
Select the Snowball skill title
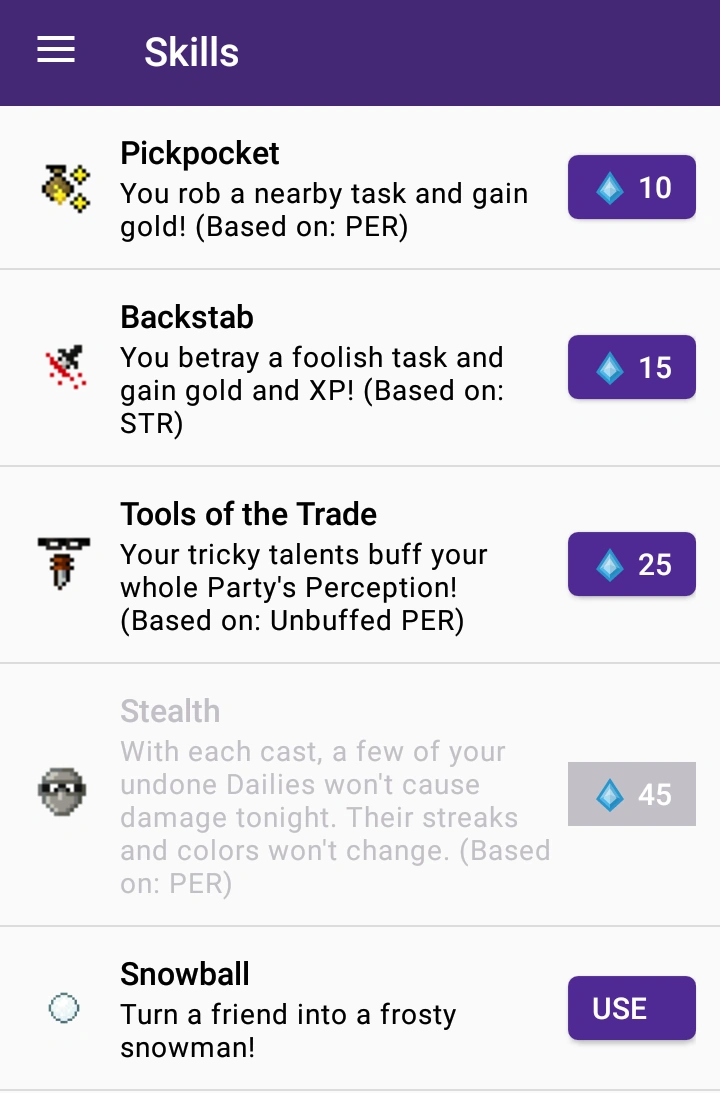185,973
